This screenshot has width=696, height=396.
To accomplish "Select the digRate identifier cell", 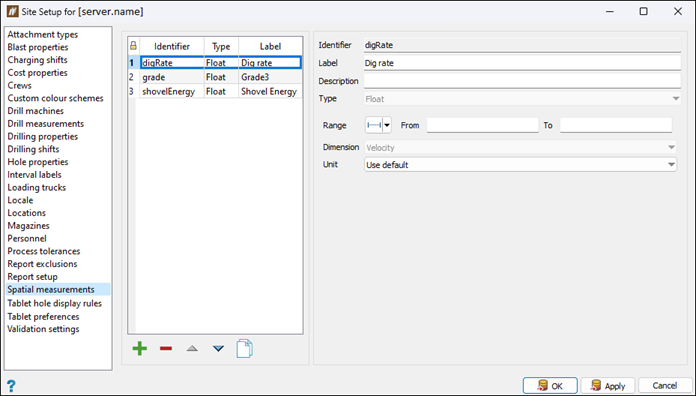I will pyautogui.click(x=172, y=63).
